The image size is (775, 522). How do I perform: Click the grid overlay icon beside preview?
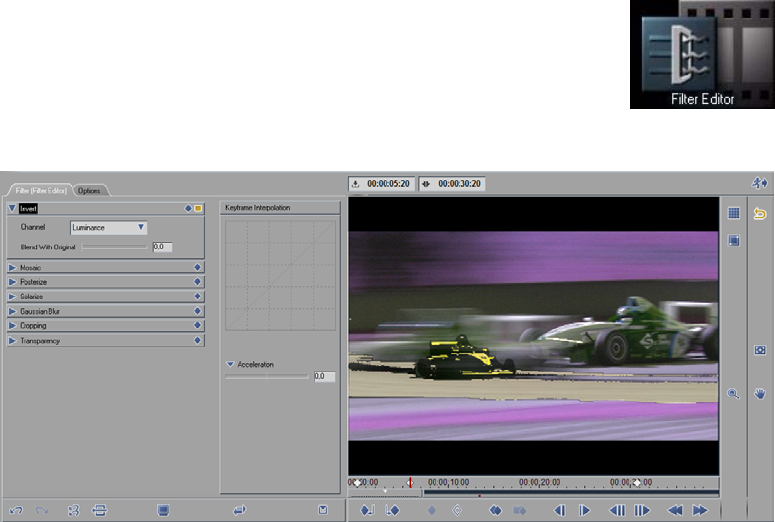pos(733,213)
